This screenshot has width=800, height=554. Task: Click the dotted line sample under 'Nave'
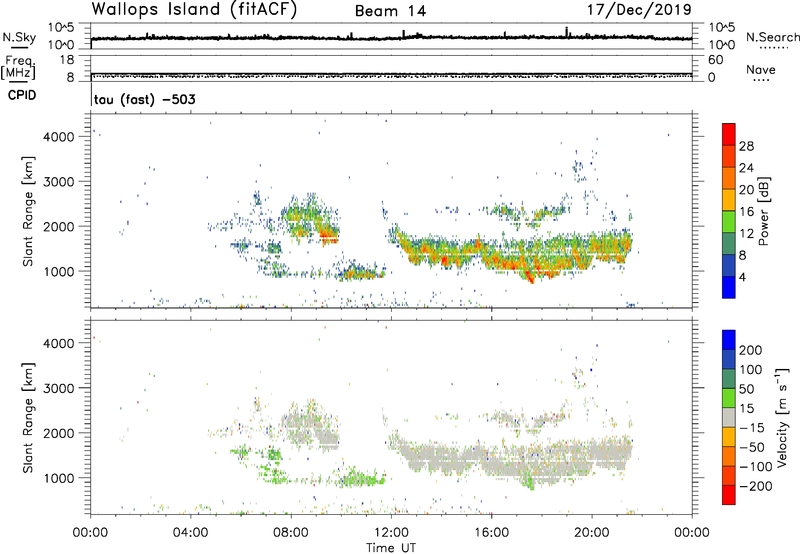click(x=760, y=80)
